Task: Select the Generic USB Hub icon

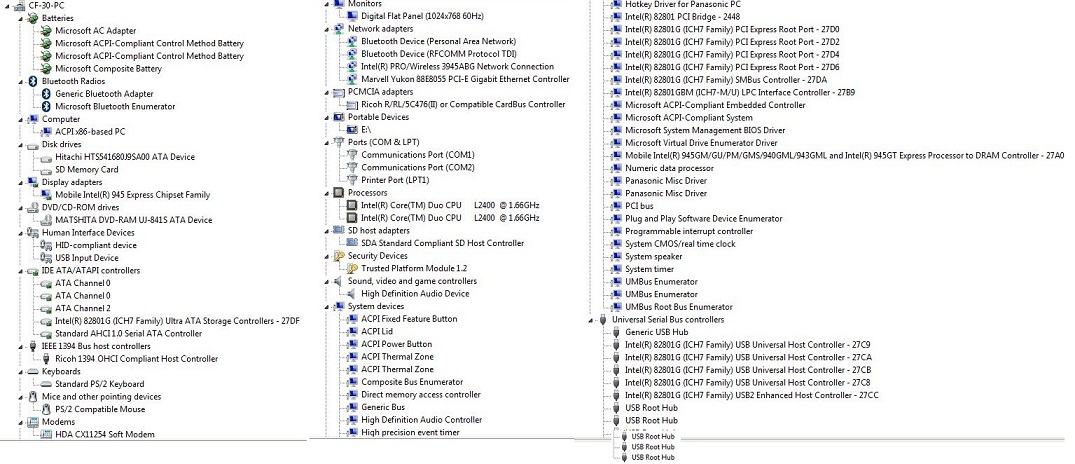Action: (x=616, y=332)
